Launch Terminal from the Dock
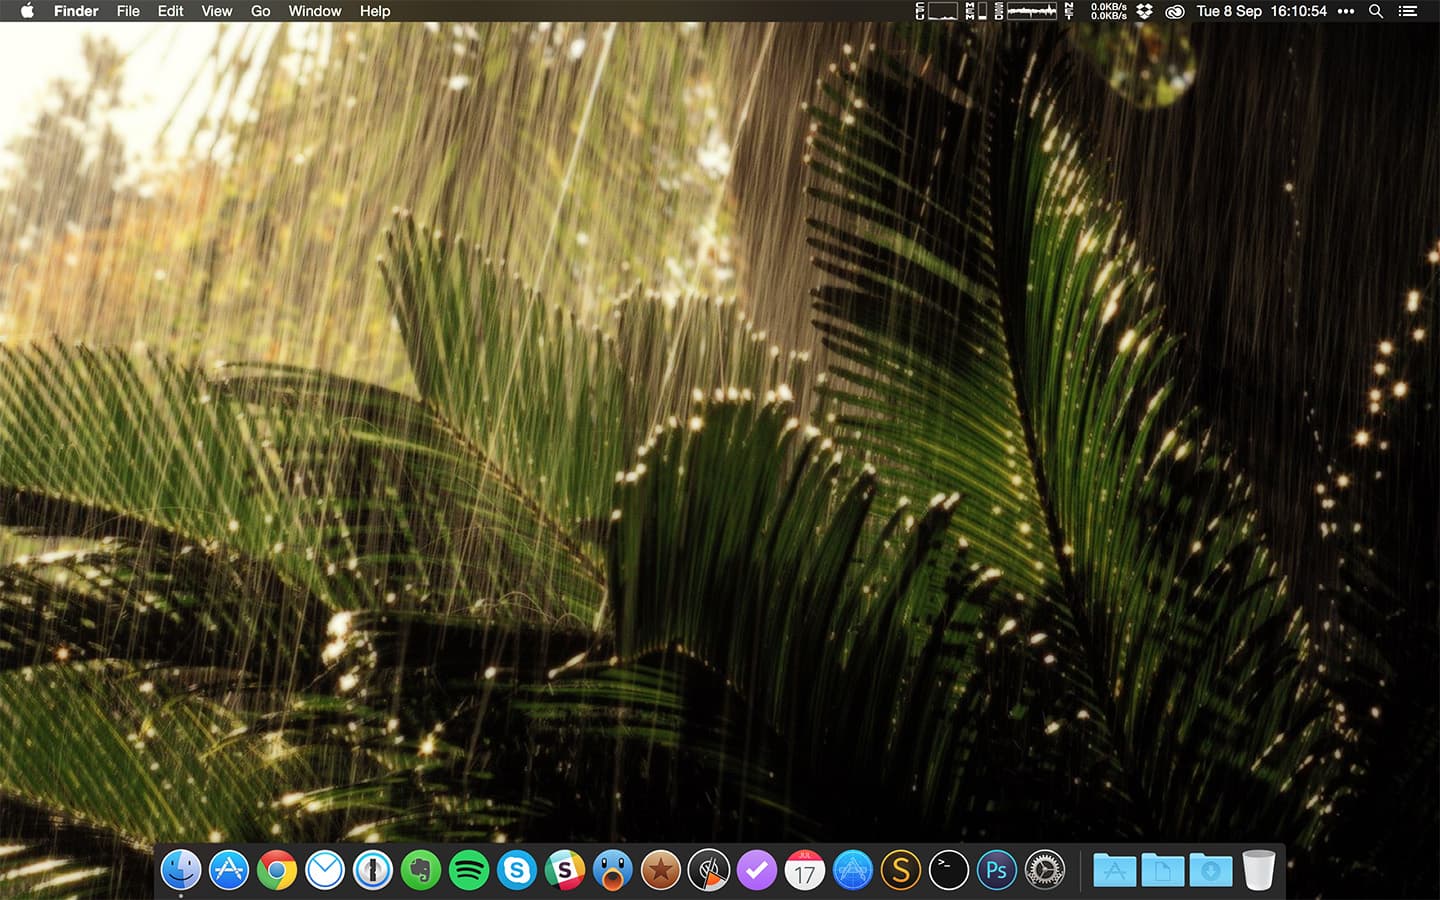1440x900 pixels. coord(948,870)
